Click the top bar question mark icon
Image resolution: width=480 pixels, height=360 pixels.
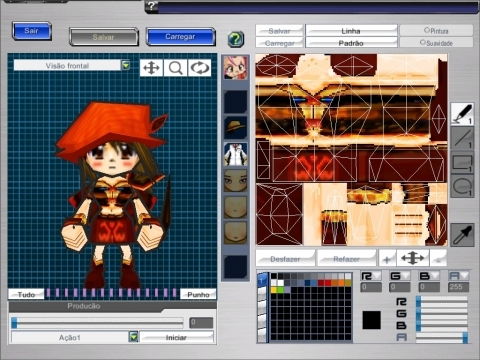pyautogui.click(x=152, y=6)
